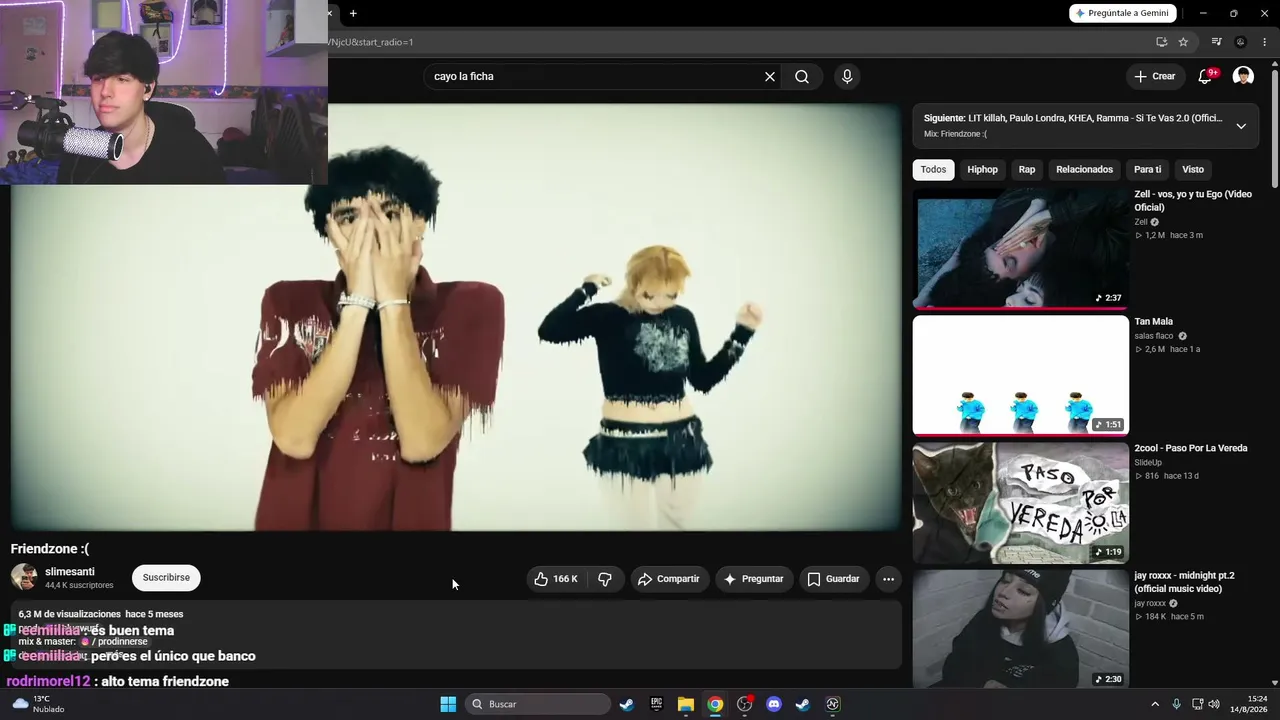This screenshot has height=720, width=1280.
Task: Click jay roxxx - midnight pt.2 title
Action: pos(1185,582)
